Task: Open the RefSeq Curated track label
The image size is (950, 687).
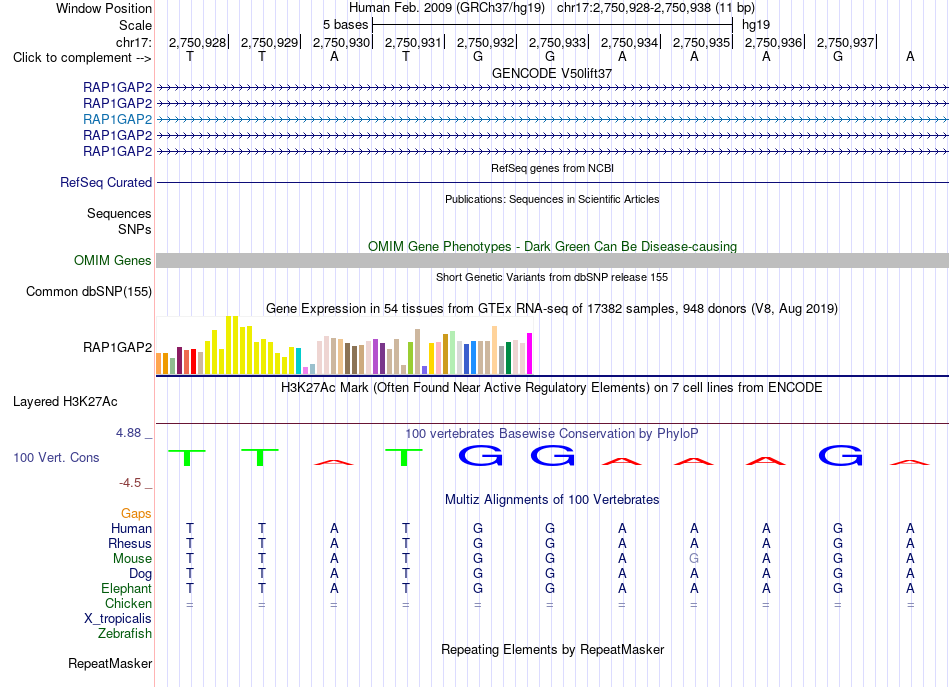Action: click(x=106, y=182)
